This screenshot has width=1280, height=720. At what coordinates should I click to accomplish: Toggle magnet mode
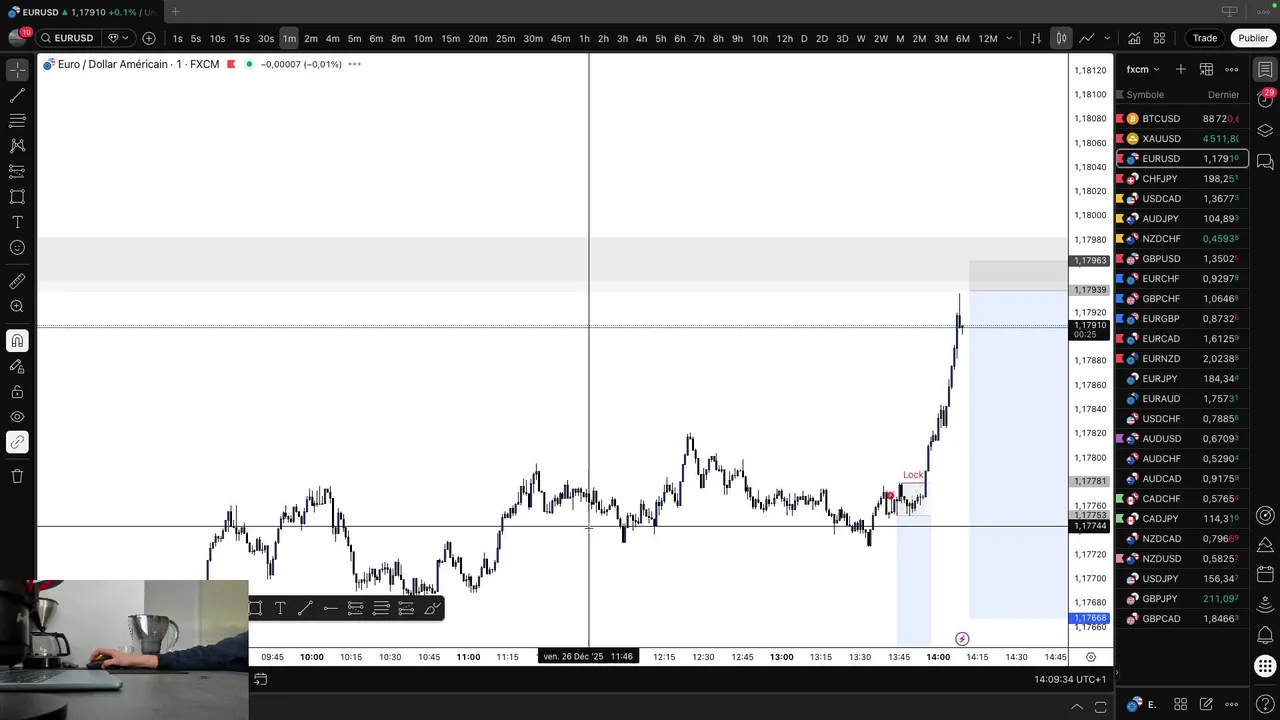click(17, 341)
